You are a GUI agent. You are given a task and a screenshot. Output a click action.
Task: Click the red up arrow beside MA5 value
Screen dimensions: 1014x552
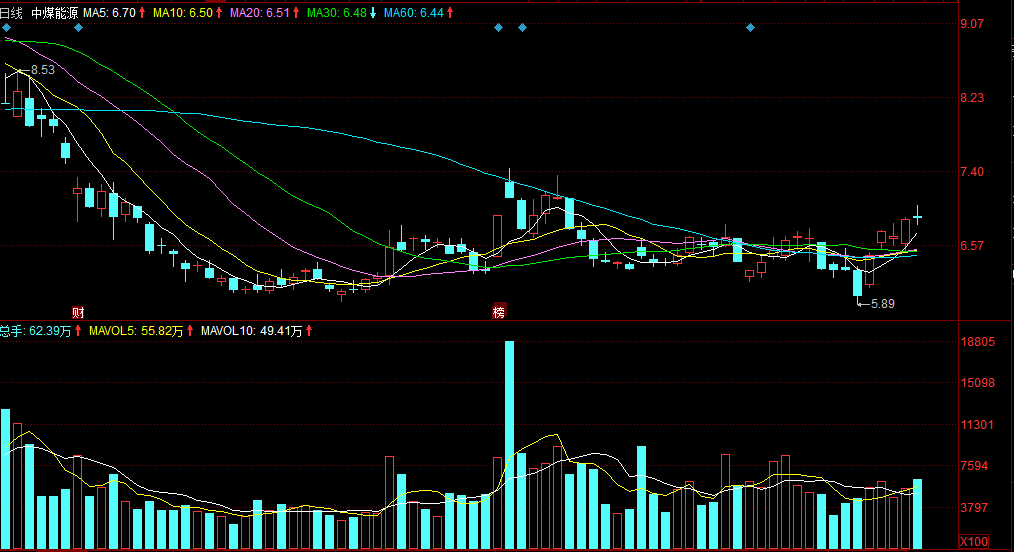[142, 13]
